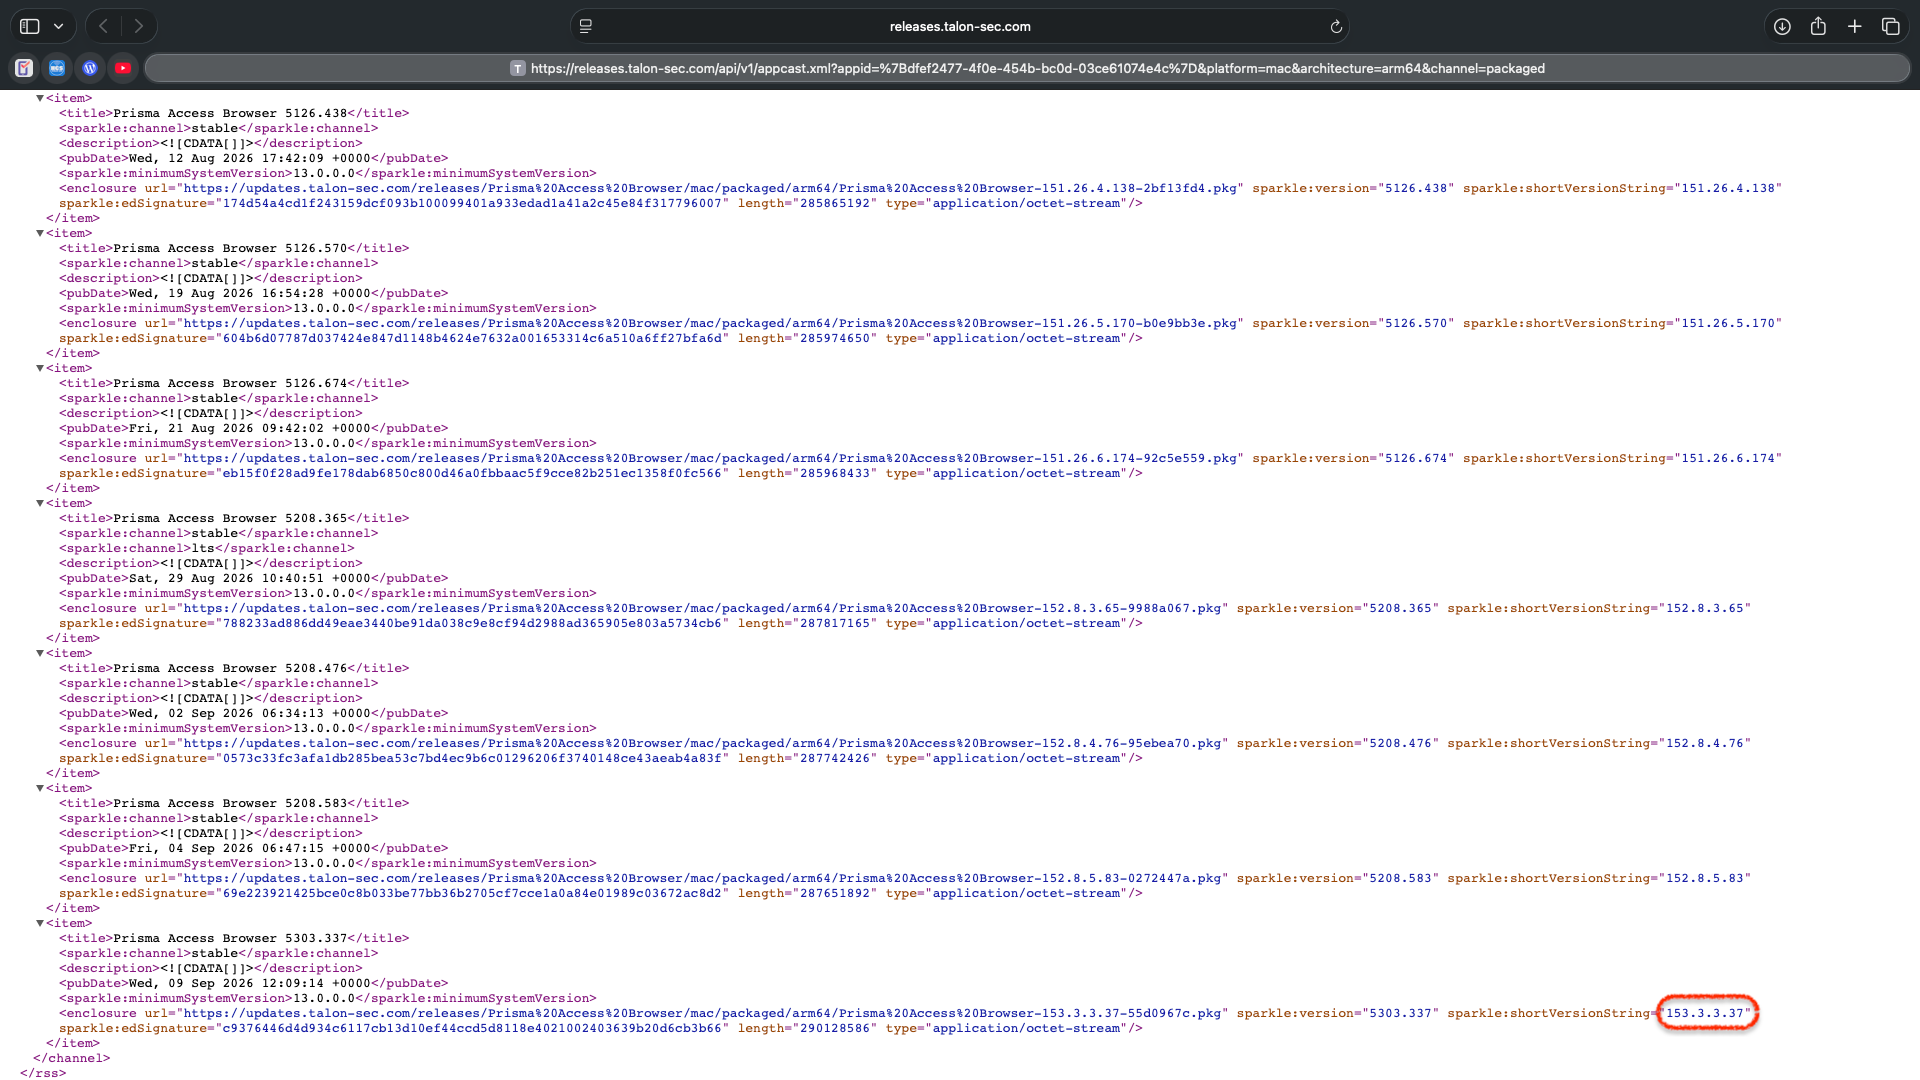This screenshot has height=1080, width=1920.
Task: Click the appcast.xml tab URL bar
Action: coord(1027,68)
